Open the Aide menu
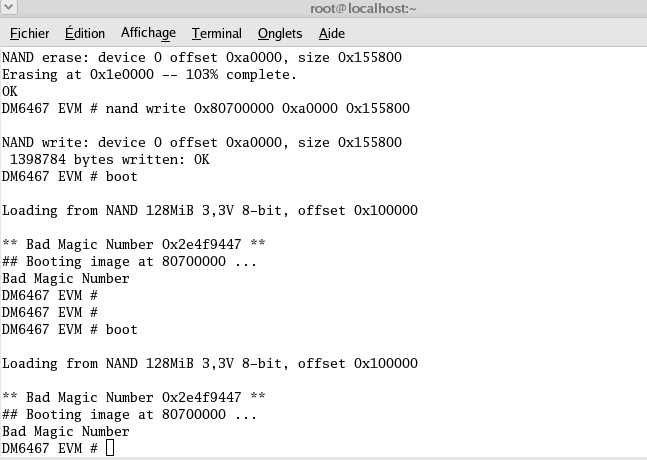The width and height of the screenshot is (647, 460). [x=331, y=33]
